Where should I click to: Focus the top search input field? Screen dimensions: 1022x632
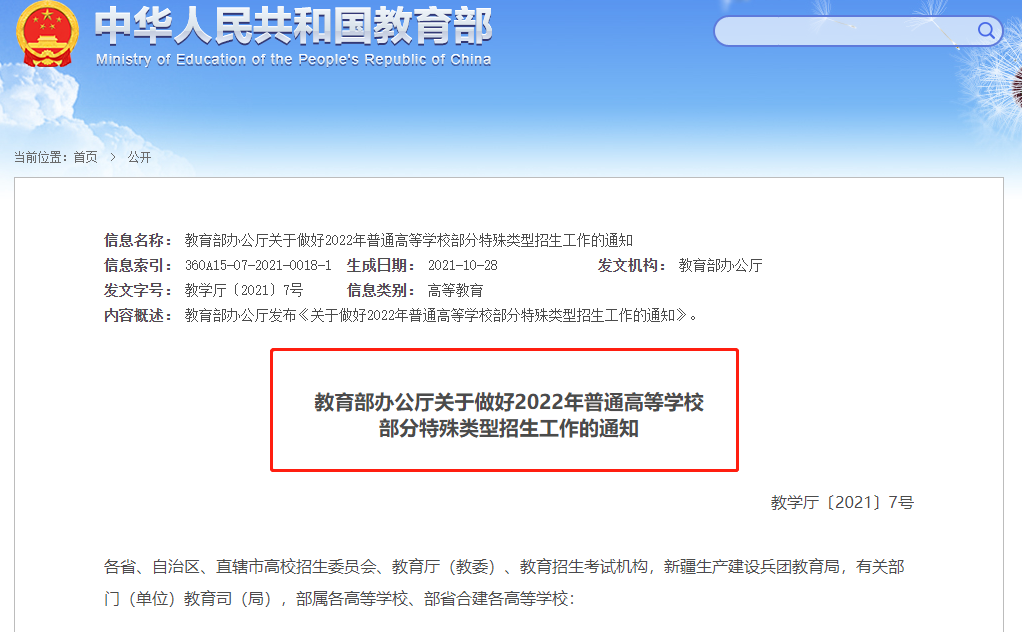pos(845,31)
